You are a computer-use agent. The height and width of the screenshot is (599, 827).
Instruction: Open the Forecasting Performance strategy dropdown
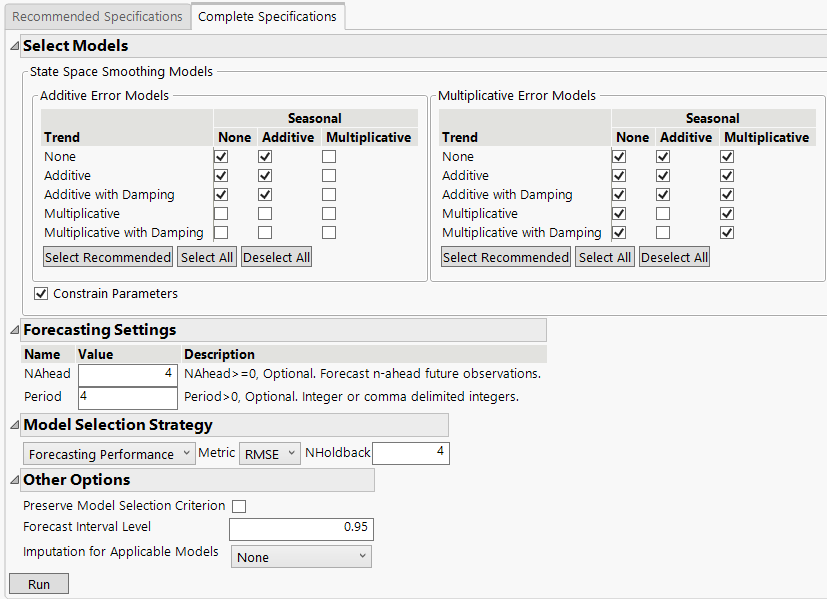(x=109, y=454)
